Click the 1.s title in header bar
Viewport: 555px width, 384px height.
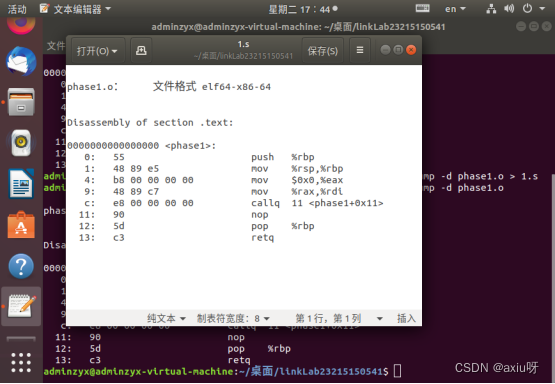point(243,44)
